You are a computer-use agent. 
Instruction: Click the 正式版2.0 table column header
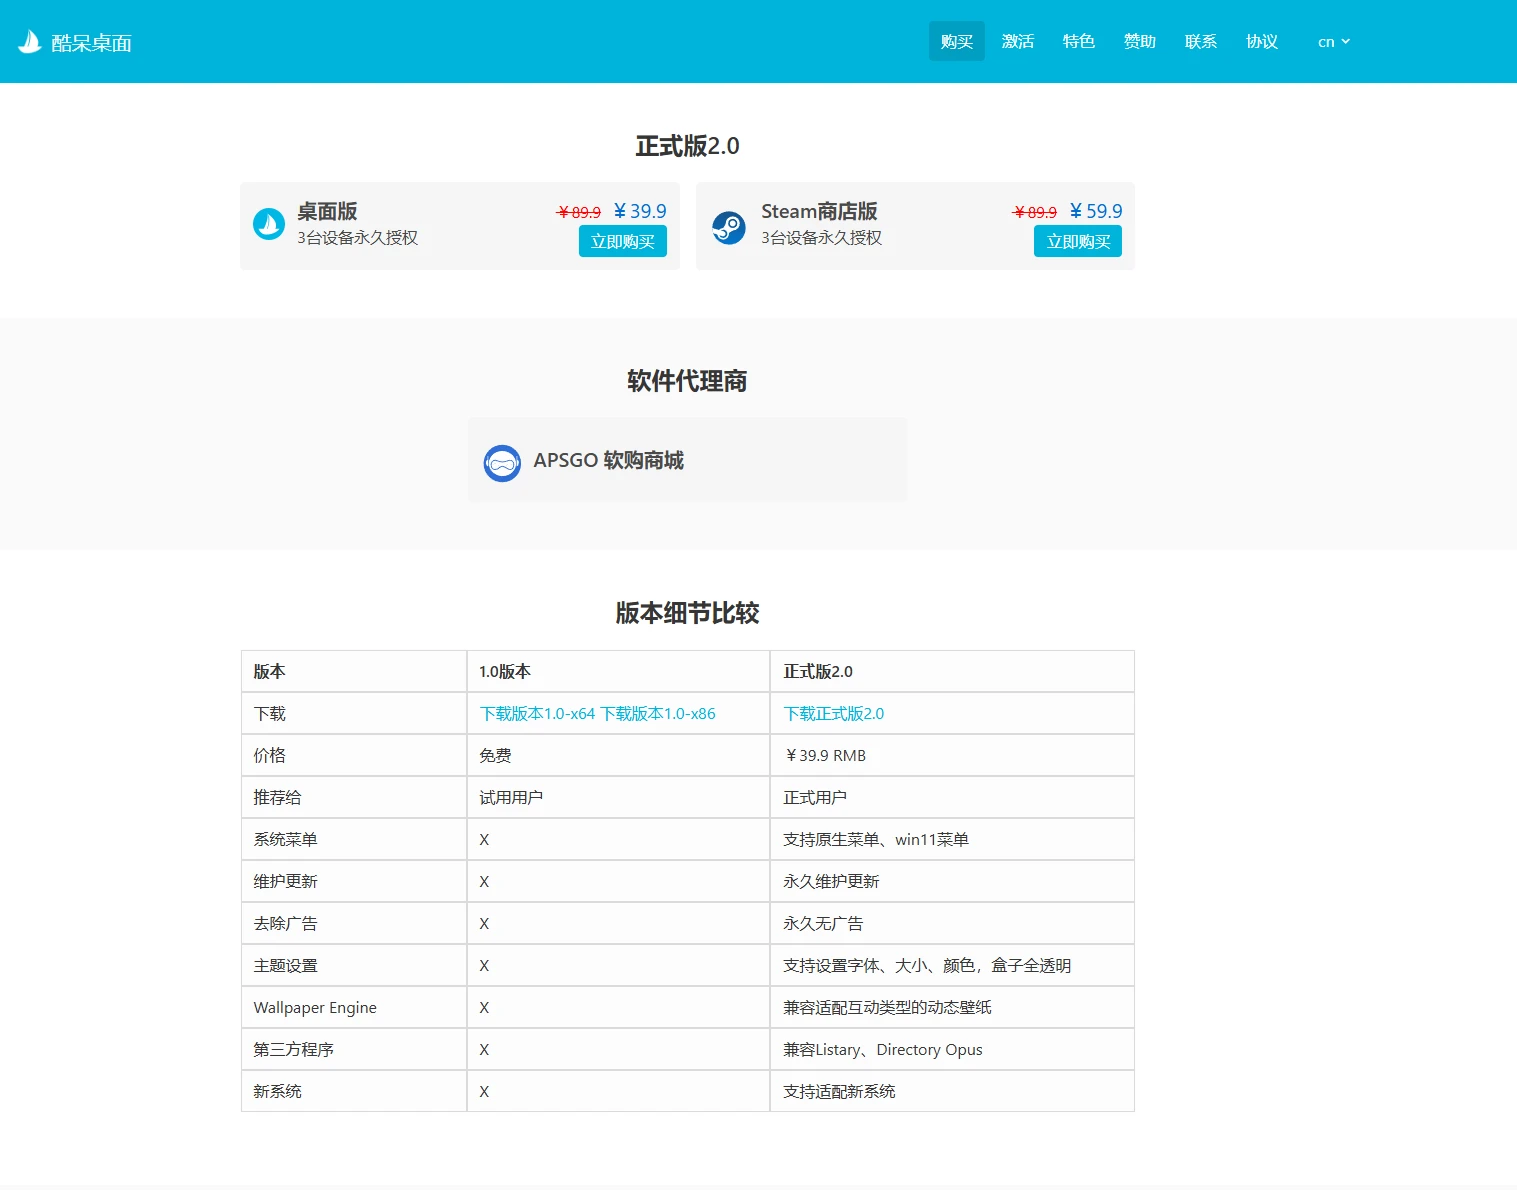[x=816, y=671]
